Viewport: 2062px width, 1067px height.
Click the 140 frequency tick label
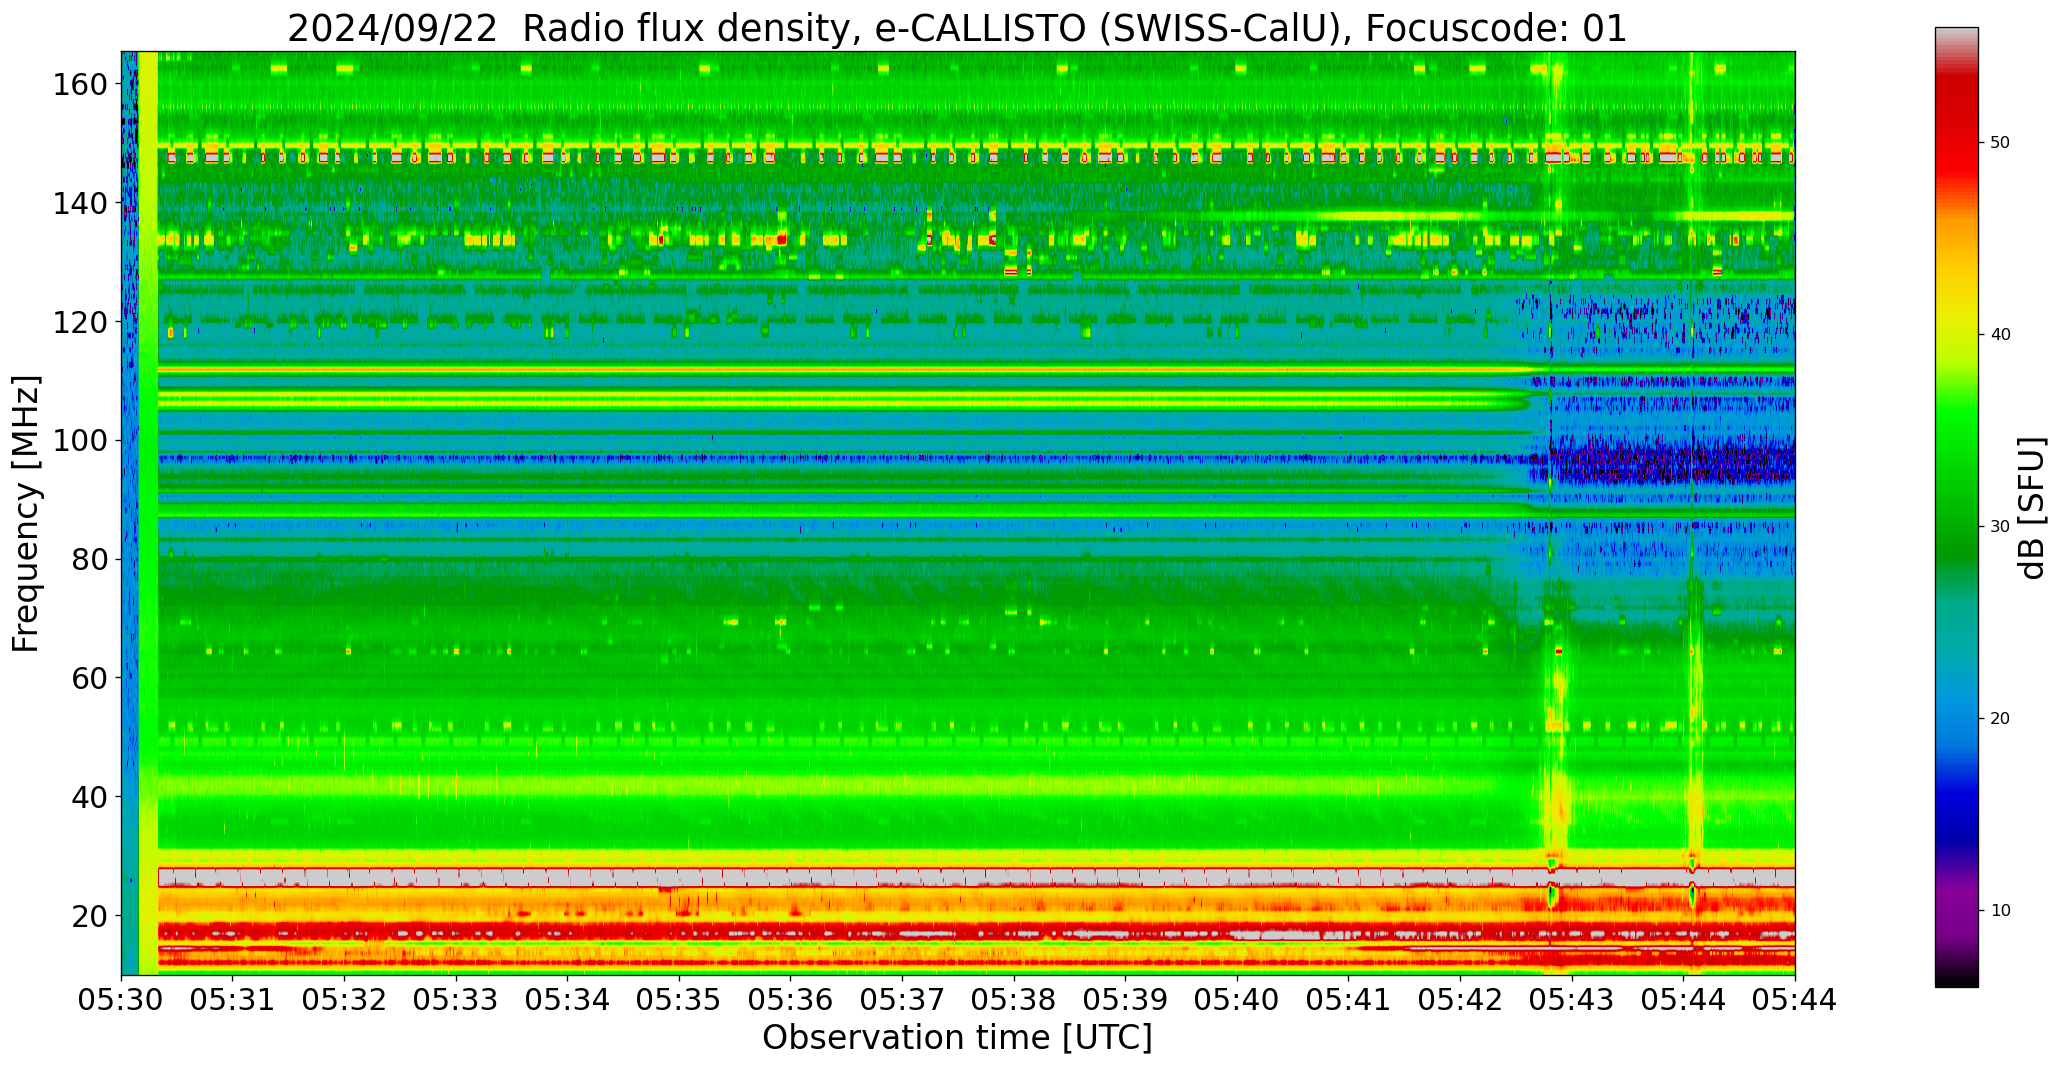tap(80, 203)
